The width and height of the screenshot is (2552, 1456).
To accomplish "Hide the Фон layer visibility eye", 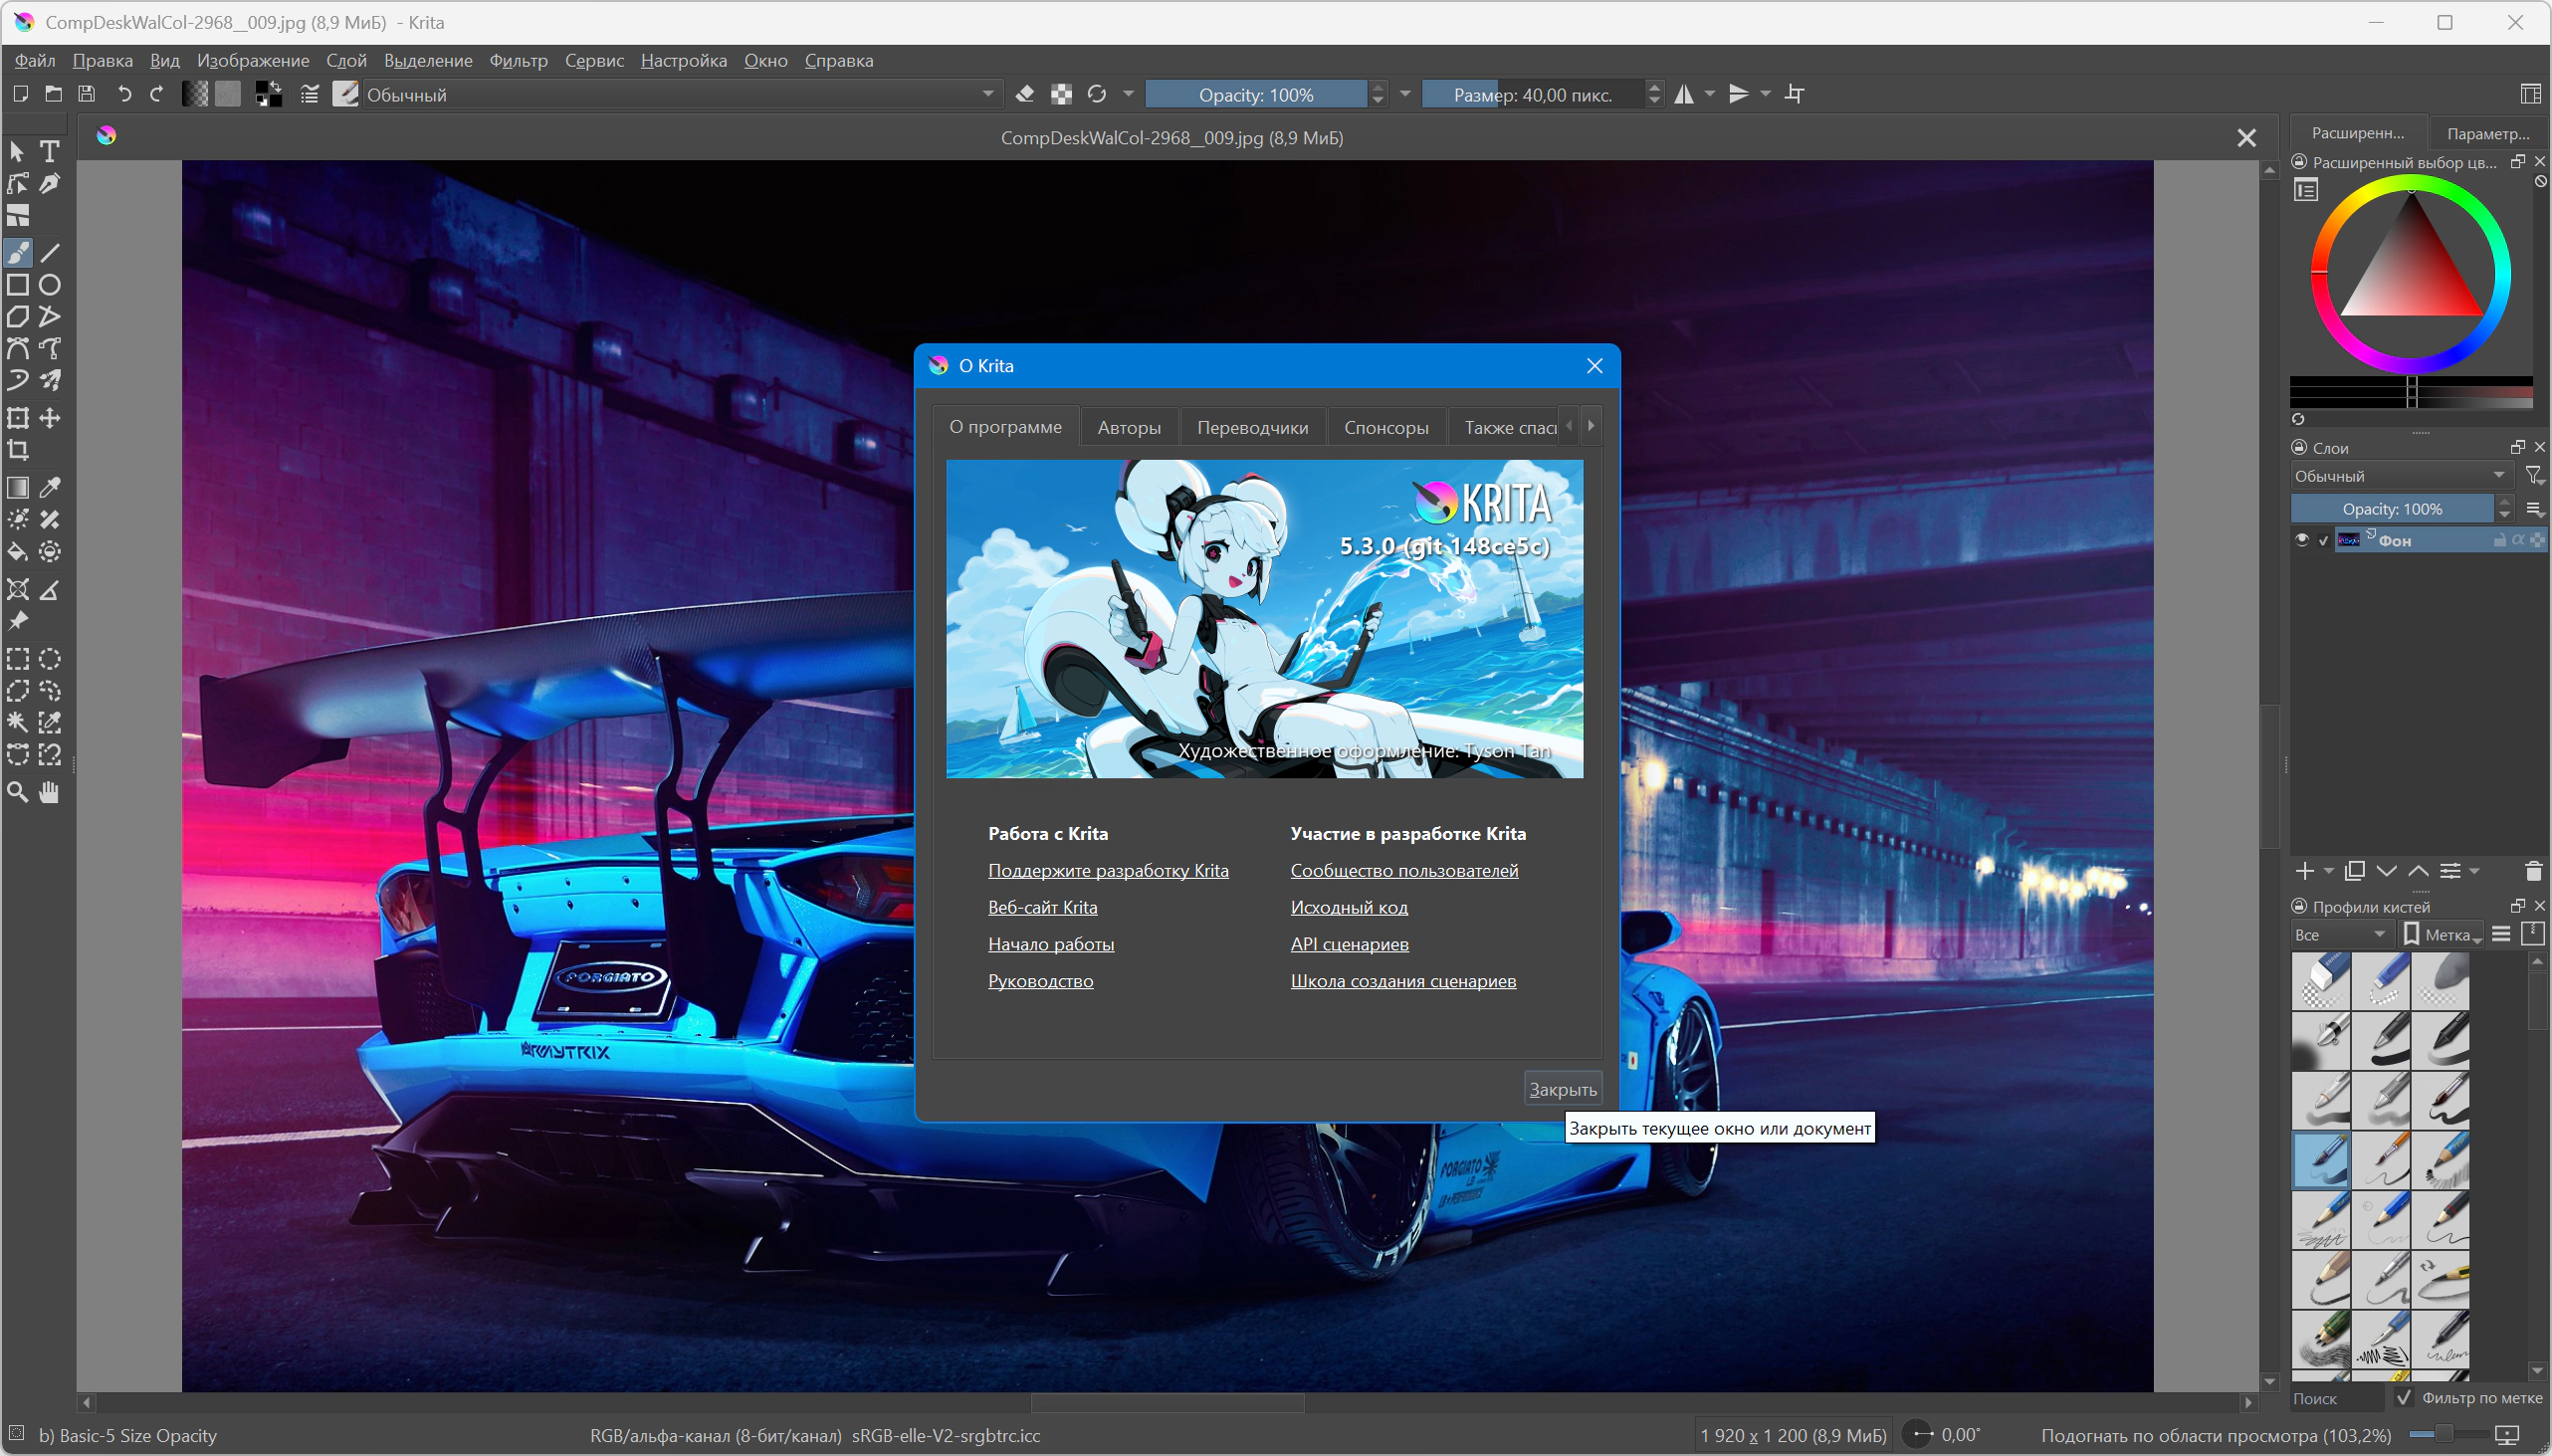I will coord(2302,540).
